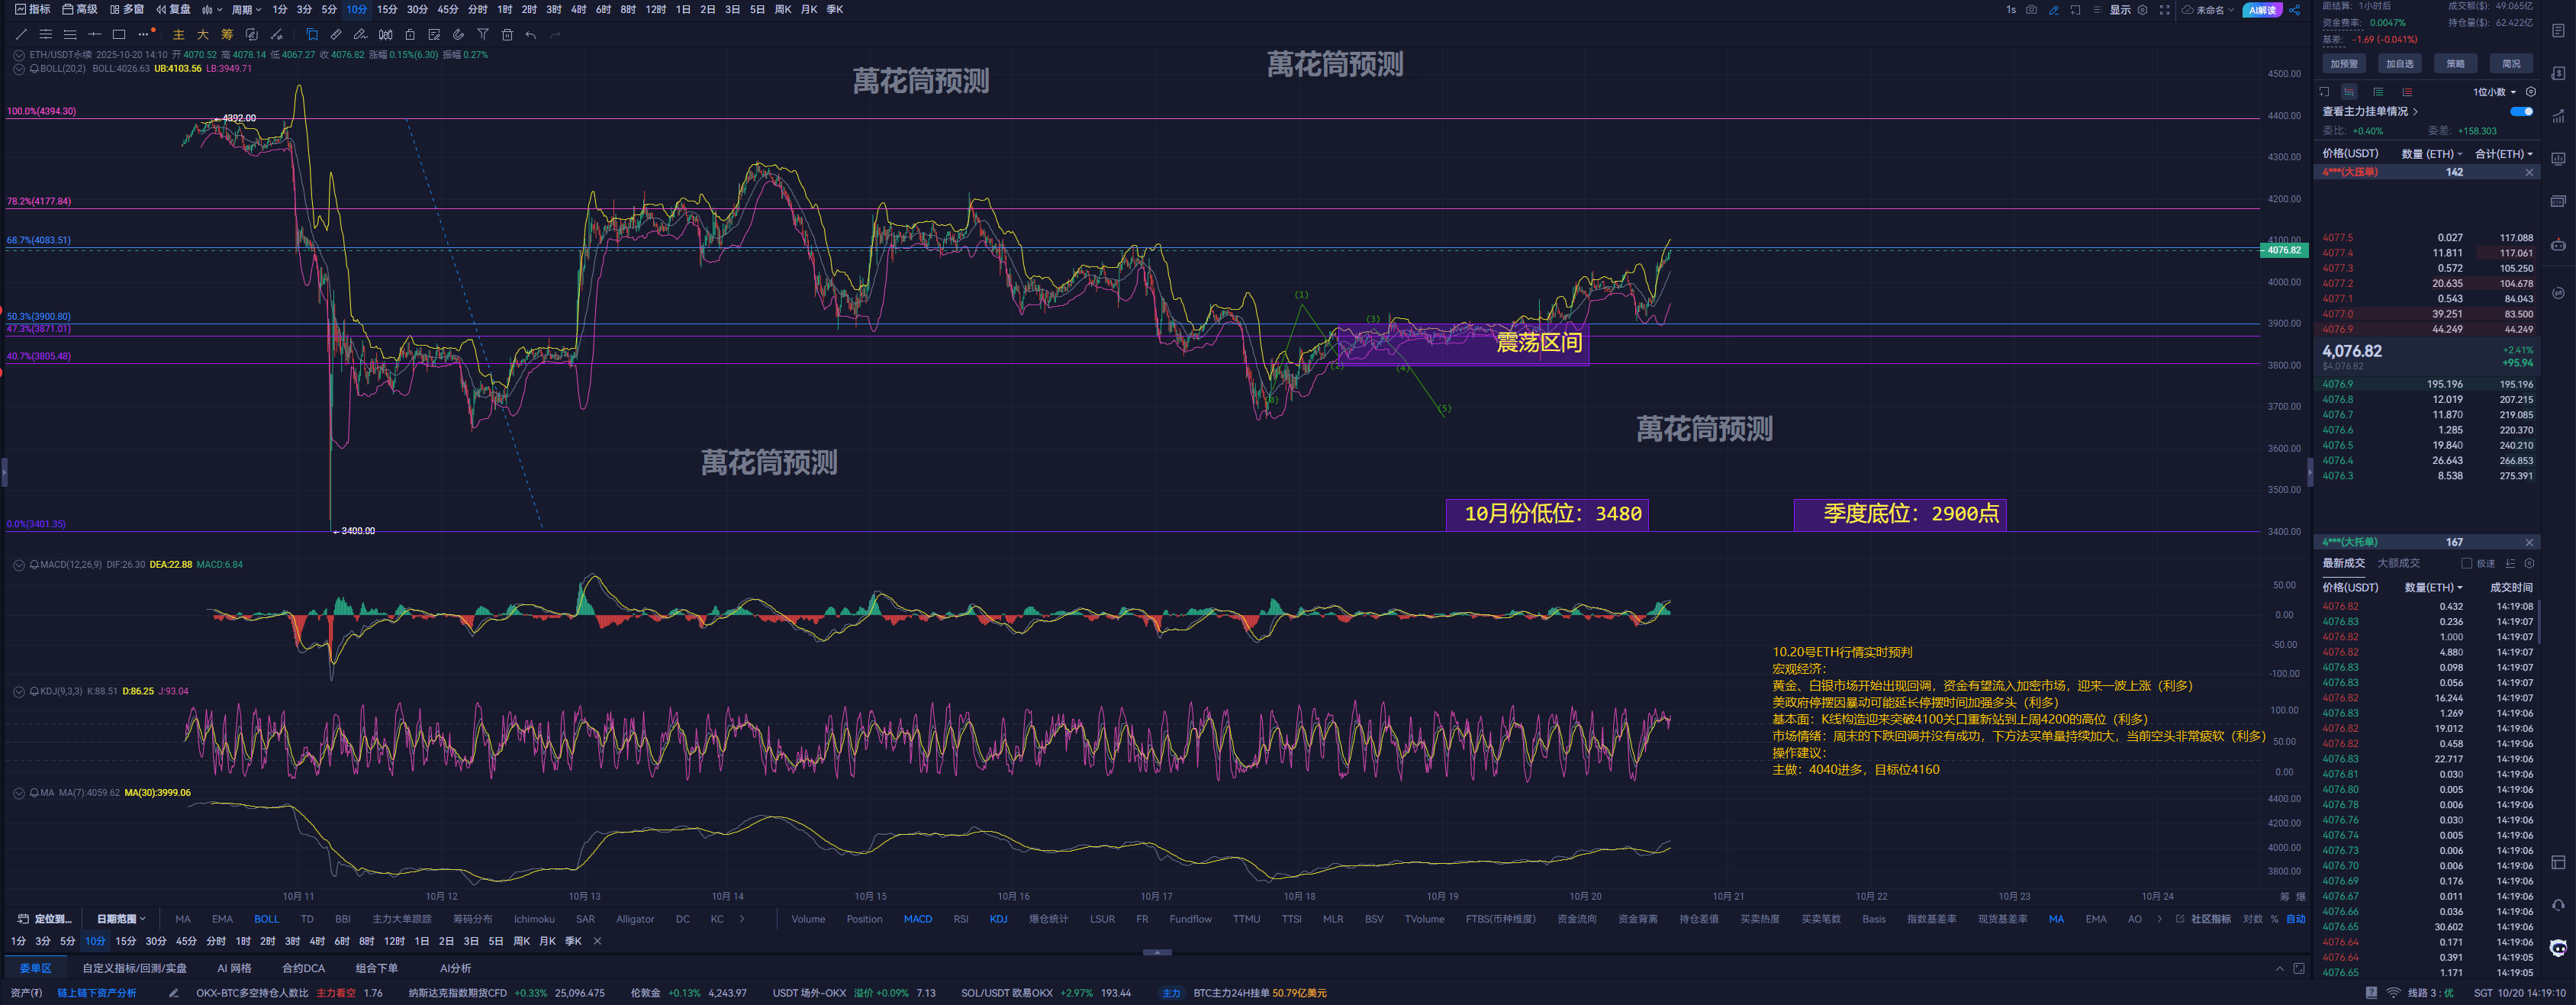Enter fullscreen chart mode
This screenshot has width=2576, height=1005.
coord(2164,10)
